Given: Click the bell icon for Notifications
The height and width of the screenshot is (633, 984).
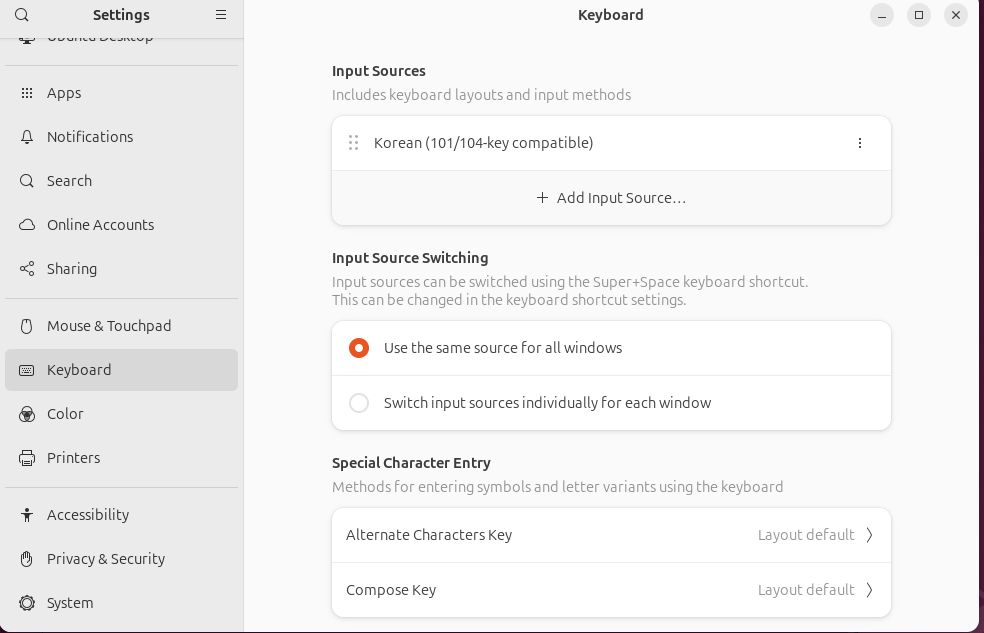Looking at the screenshot, I should pyautogui.click(x=26, y=137).
